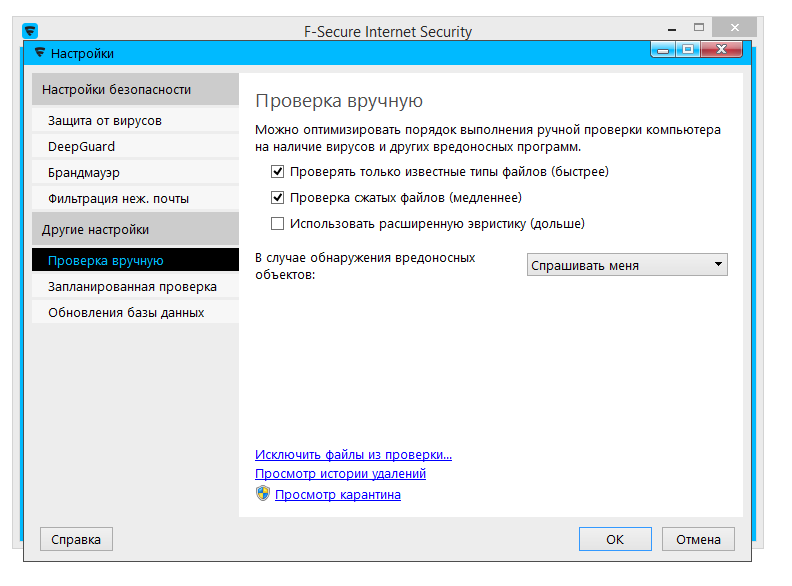Click the shield icon beside quarantine link
This screenshot has height=586, width=792.
pos(263,494)
